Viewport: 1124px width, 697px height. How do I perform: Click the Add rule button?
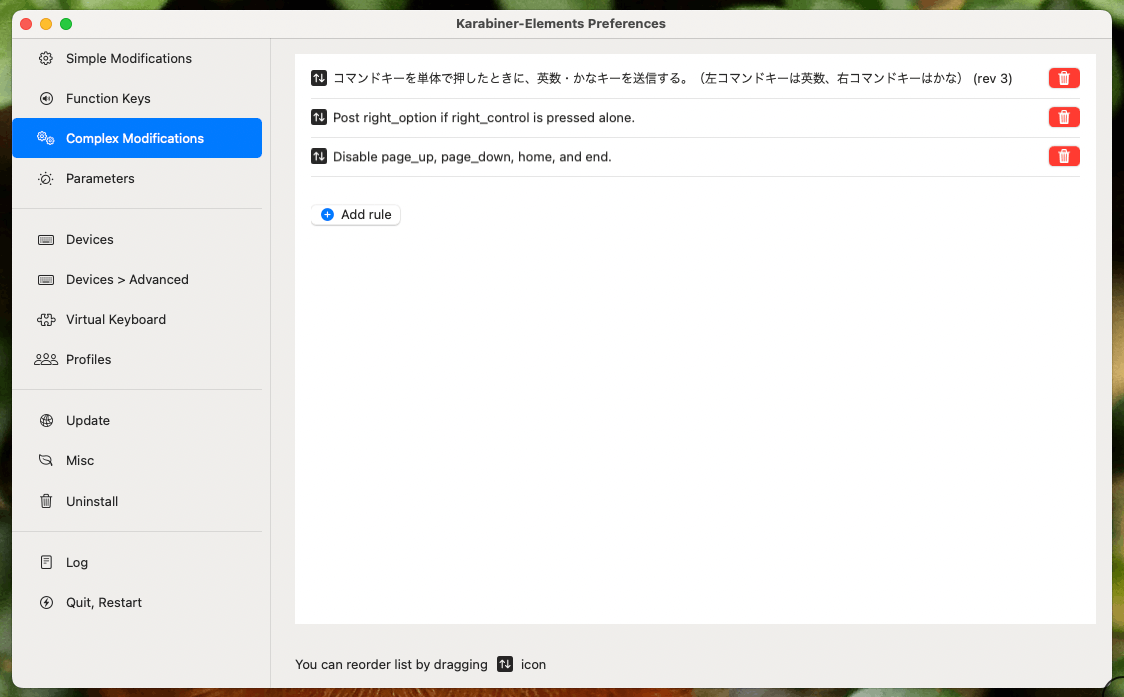point(355,214)
